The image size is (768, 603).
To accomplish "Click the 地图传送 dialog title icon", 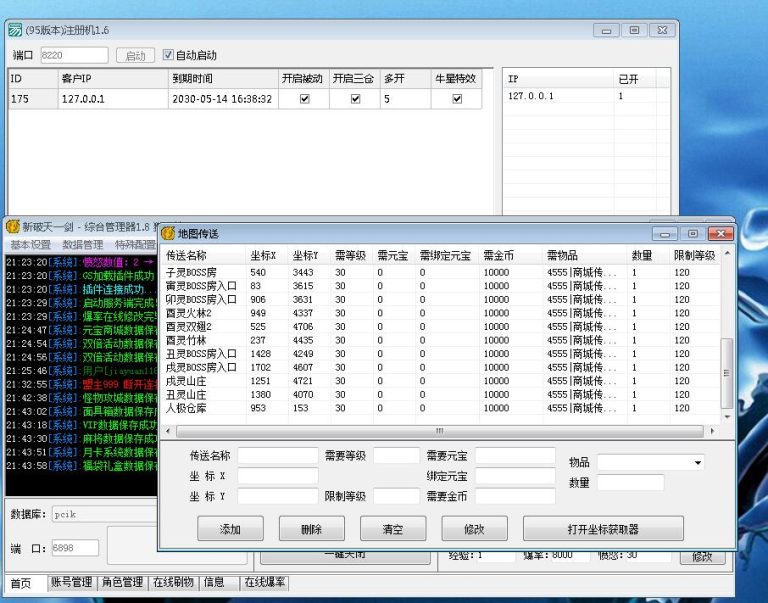I will [168, 233].
